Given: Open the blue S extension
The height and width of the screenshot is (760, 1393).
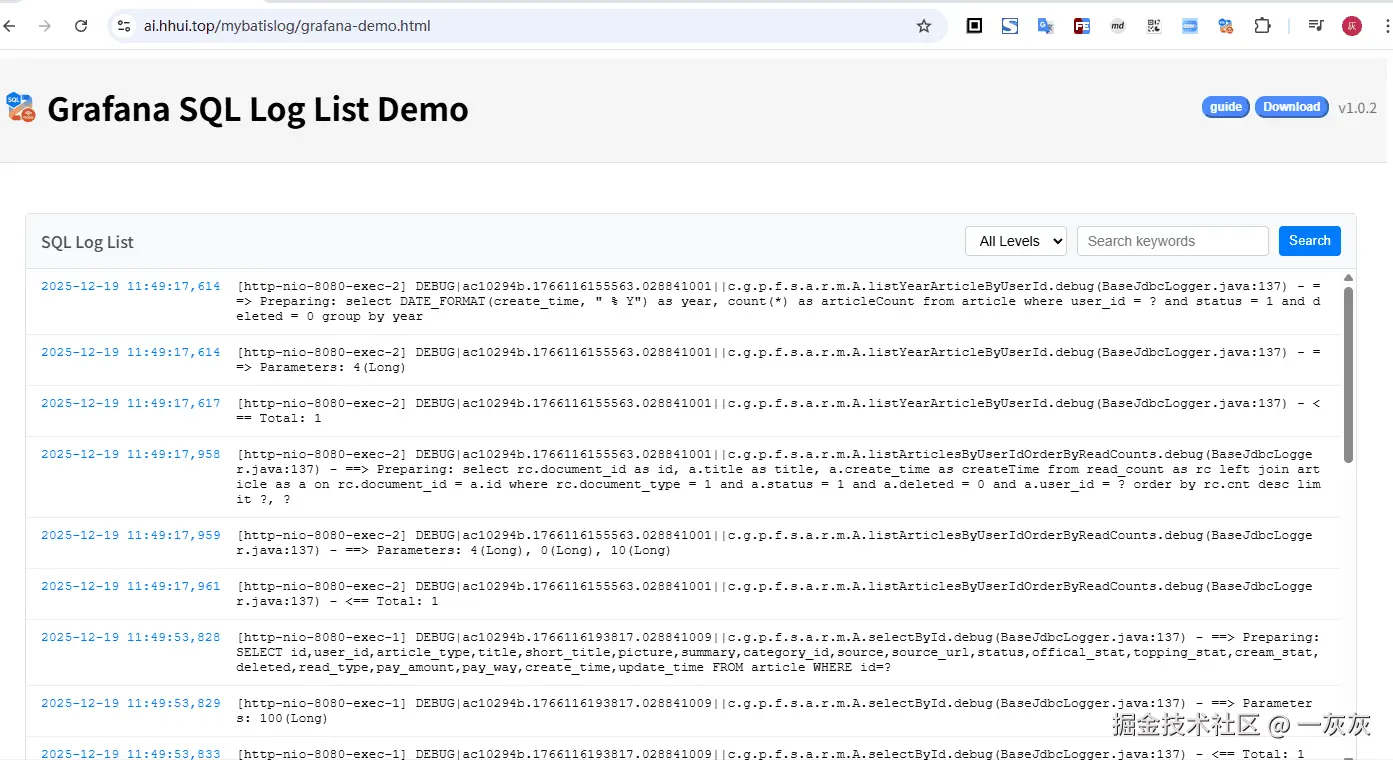Looking at the screenshot, I should [1010, 26].
